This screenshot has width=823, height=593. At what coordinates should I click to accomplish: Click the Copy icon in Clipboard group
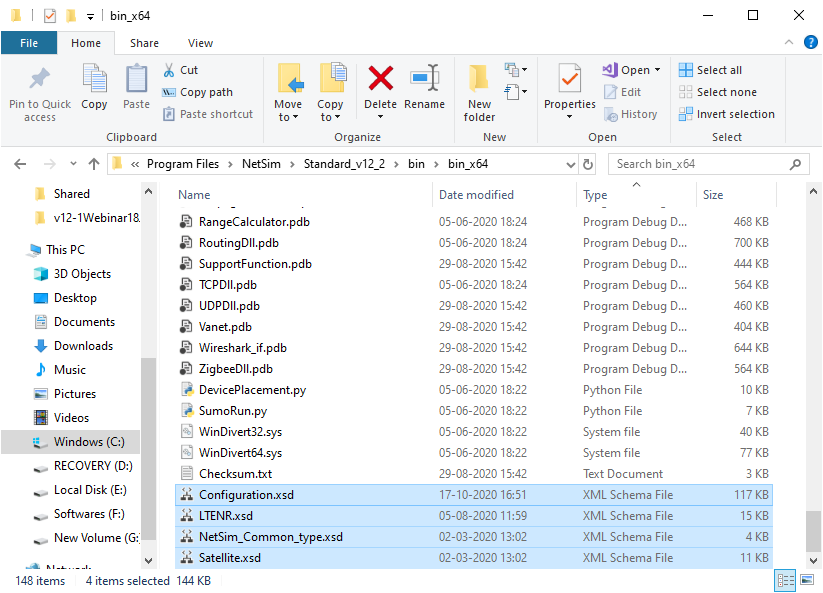(x=94, y=79)
